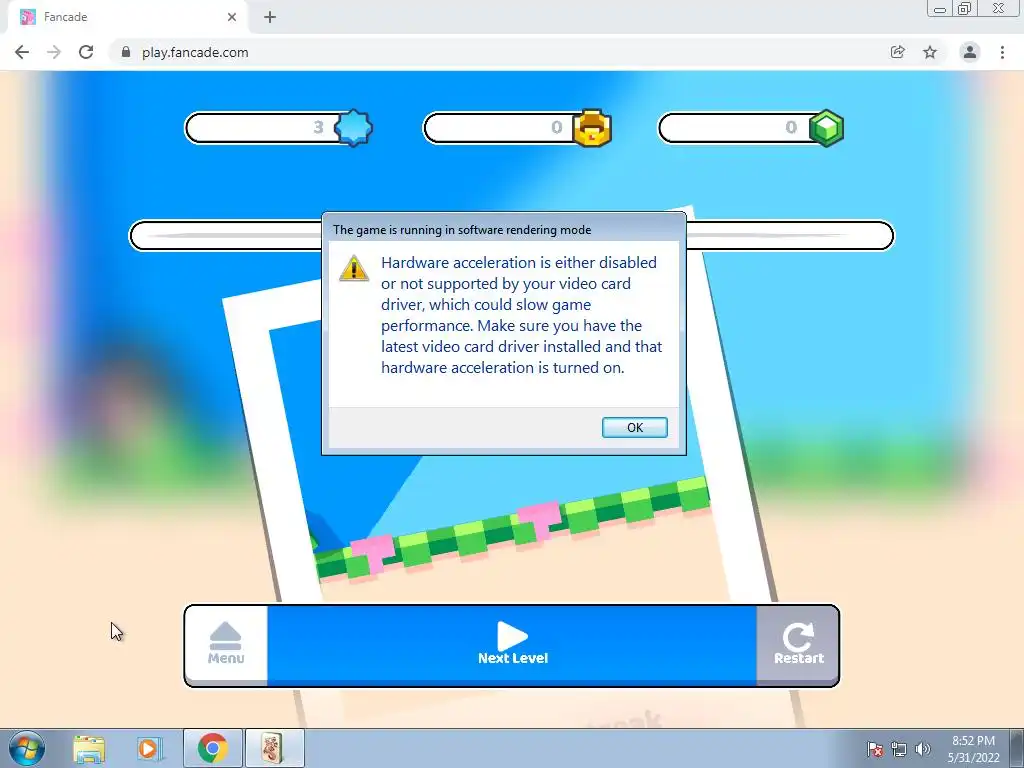Open Windows Explorer from the taskbar
1024x768 pixels.
click(x=89, y=748)
